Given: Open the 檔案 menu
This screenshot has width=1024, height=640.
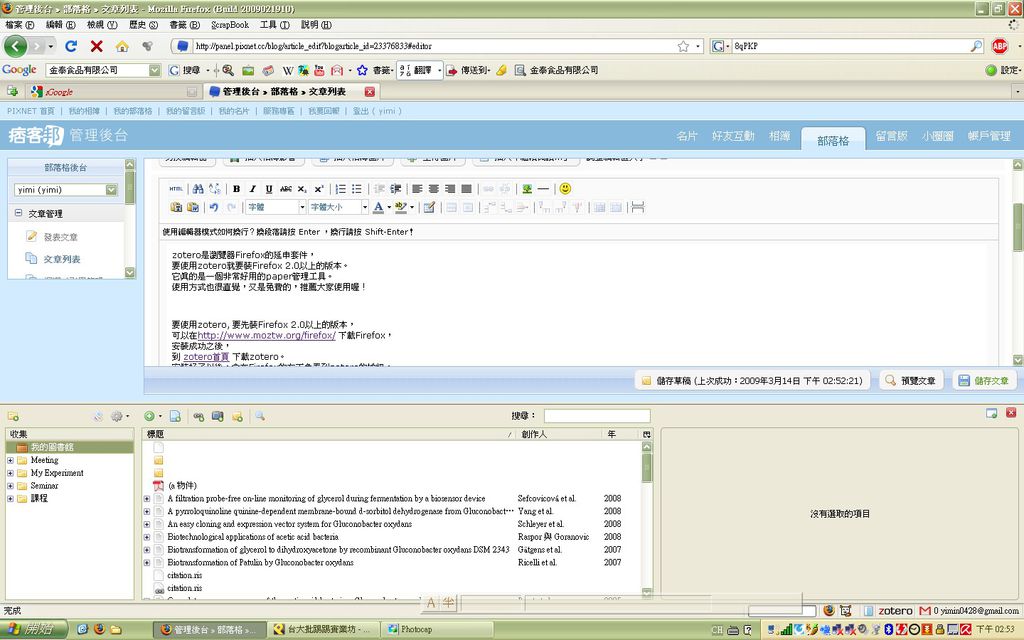Looking at the screenshot, I should point(20,25).
